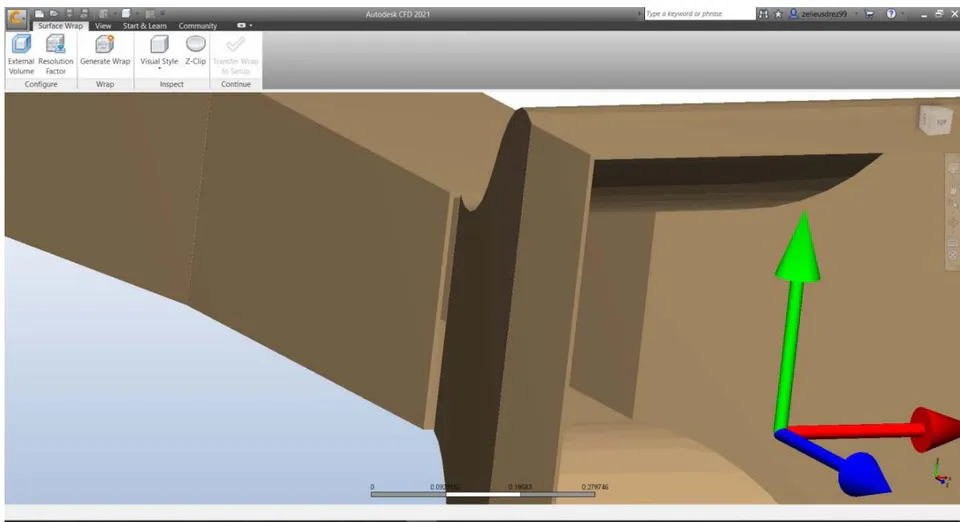The image size is (960, 522).
Task: Click the New file icon in quick access toolbar
Action: (x=39, y=13)
